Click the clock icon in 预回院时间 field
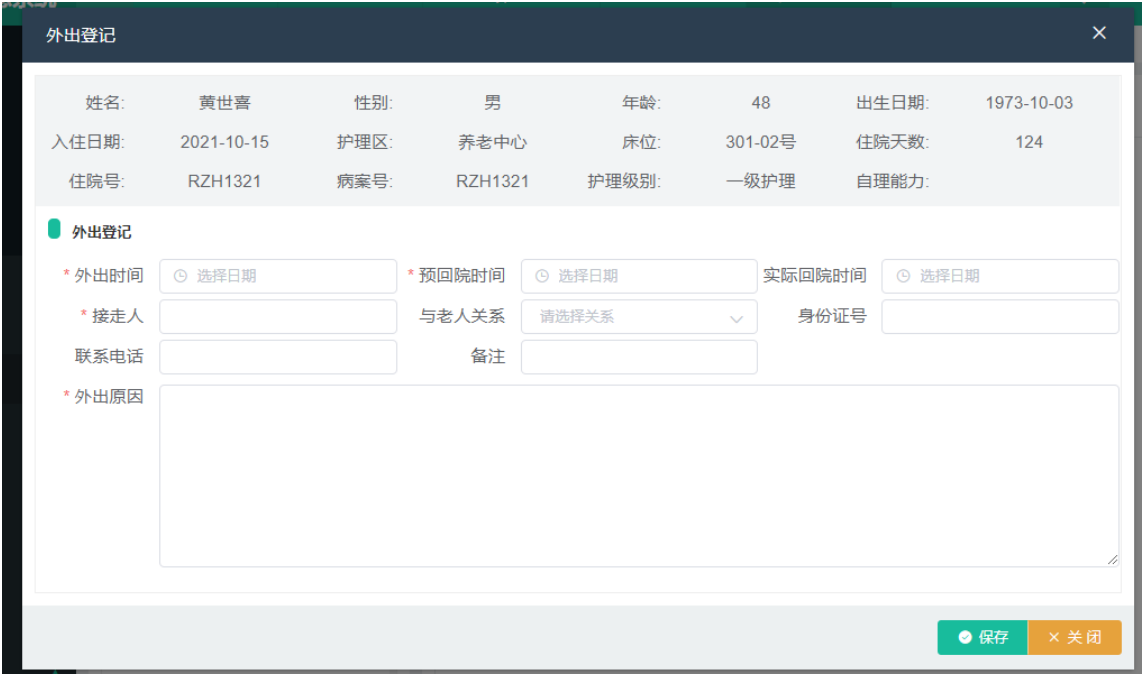Screen dimensions: 1143x674 click(x=541, y=276)
